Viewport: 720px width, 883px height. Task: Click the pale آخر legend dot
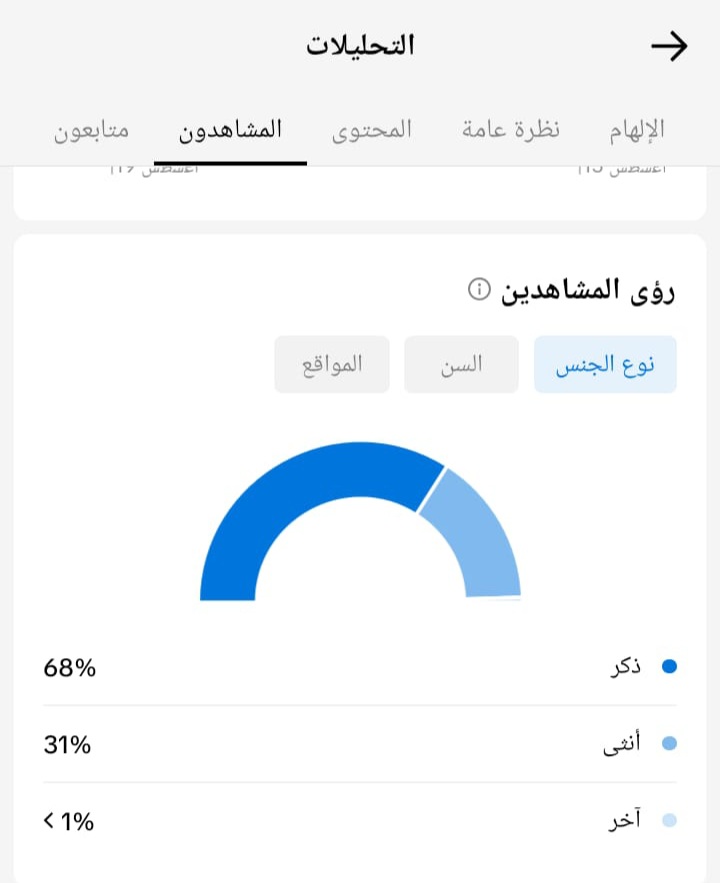(669, 820)
